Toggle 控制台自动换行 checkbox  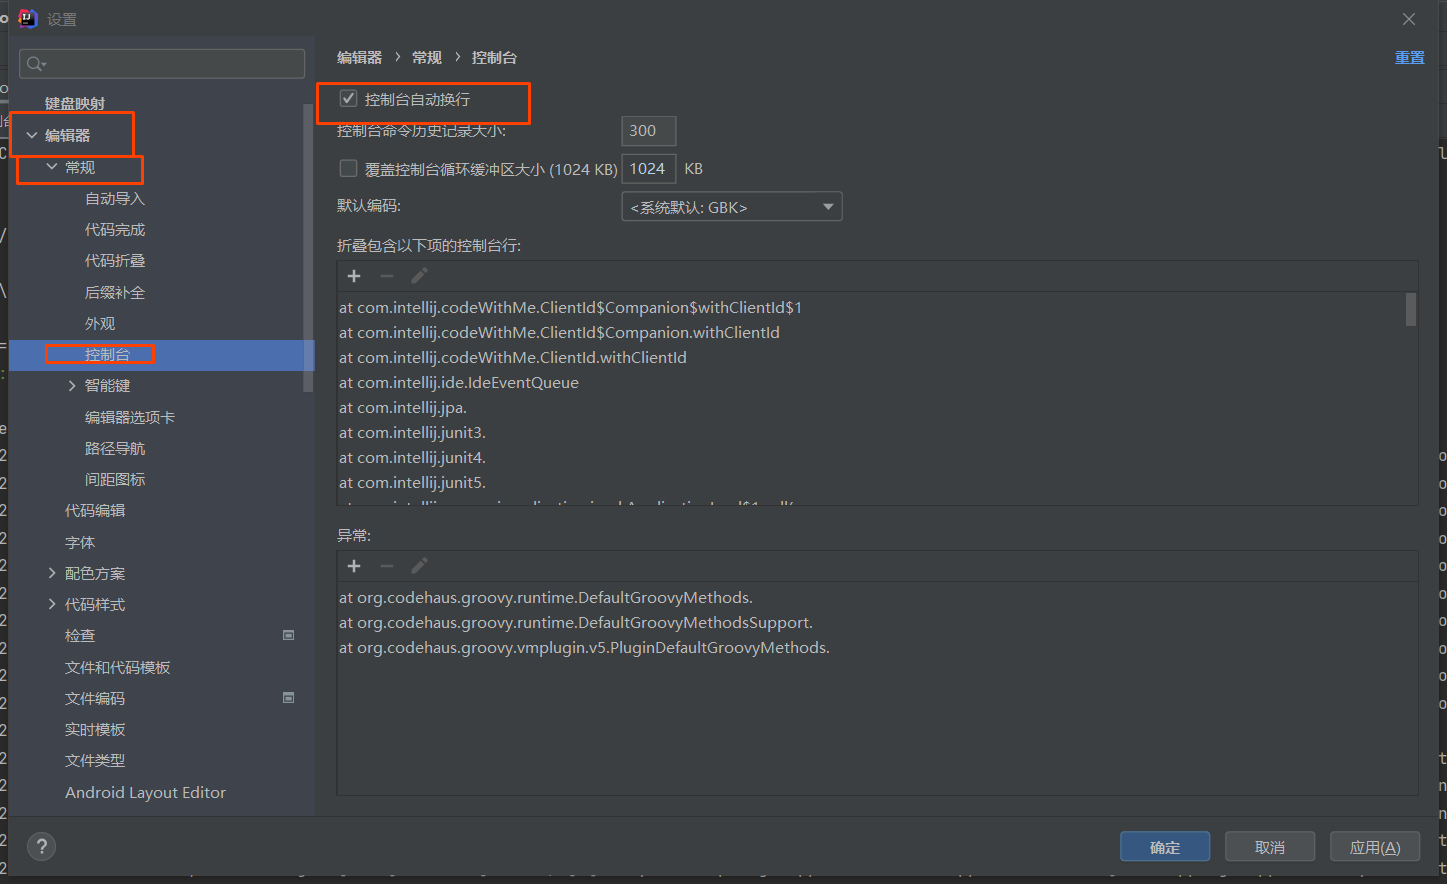pos(348,98)
